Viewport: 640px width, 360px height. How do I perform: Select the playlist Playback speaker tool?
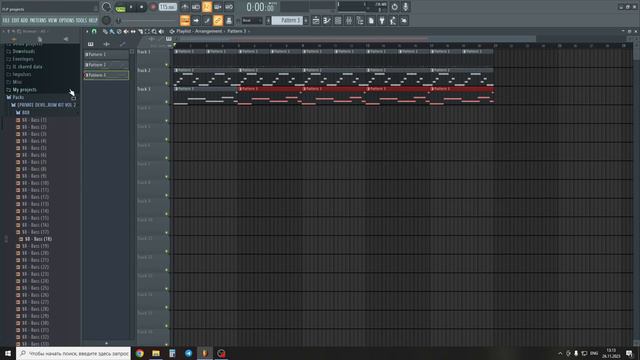coord(161,31)
